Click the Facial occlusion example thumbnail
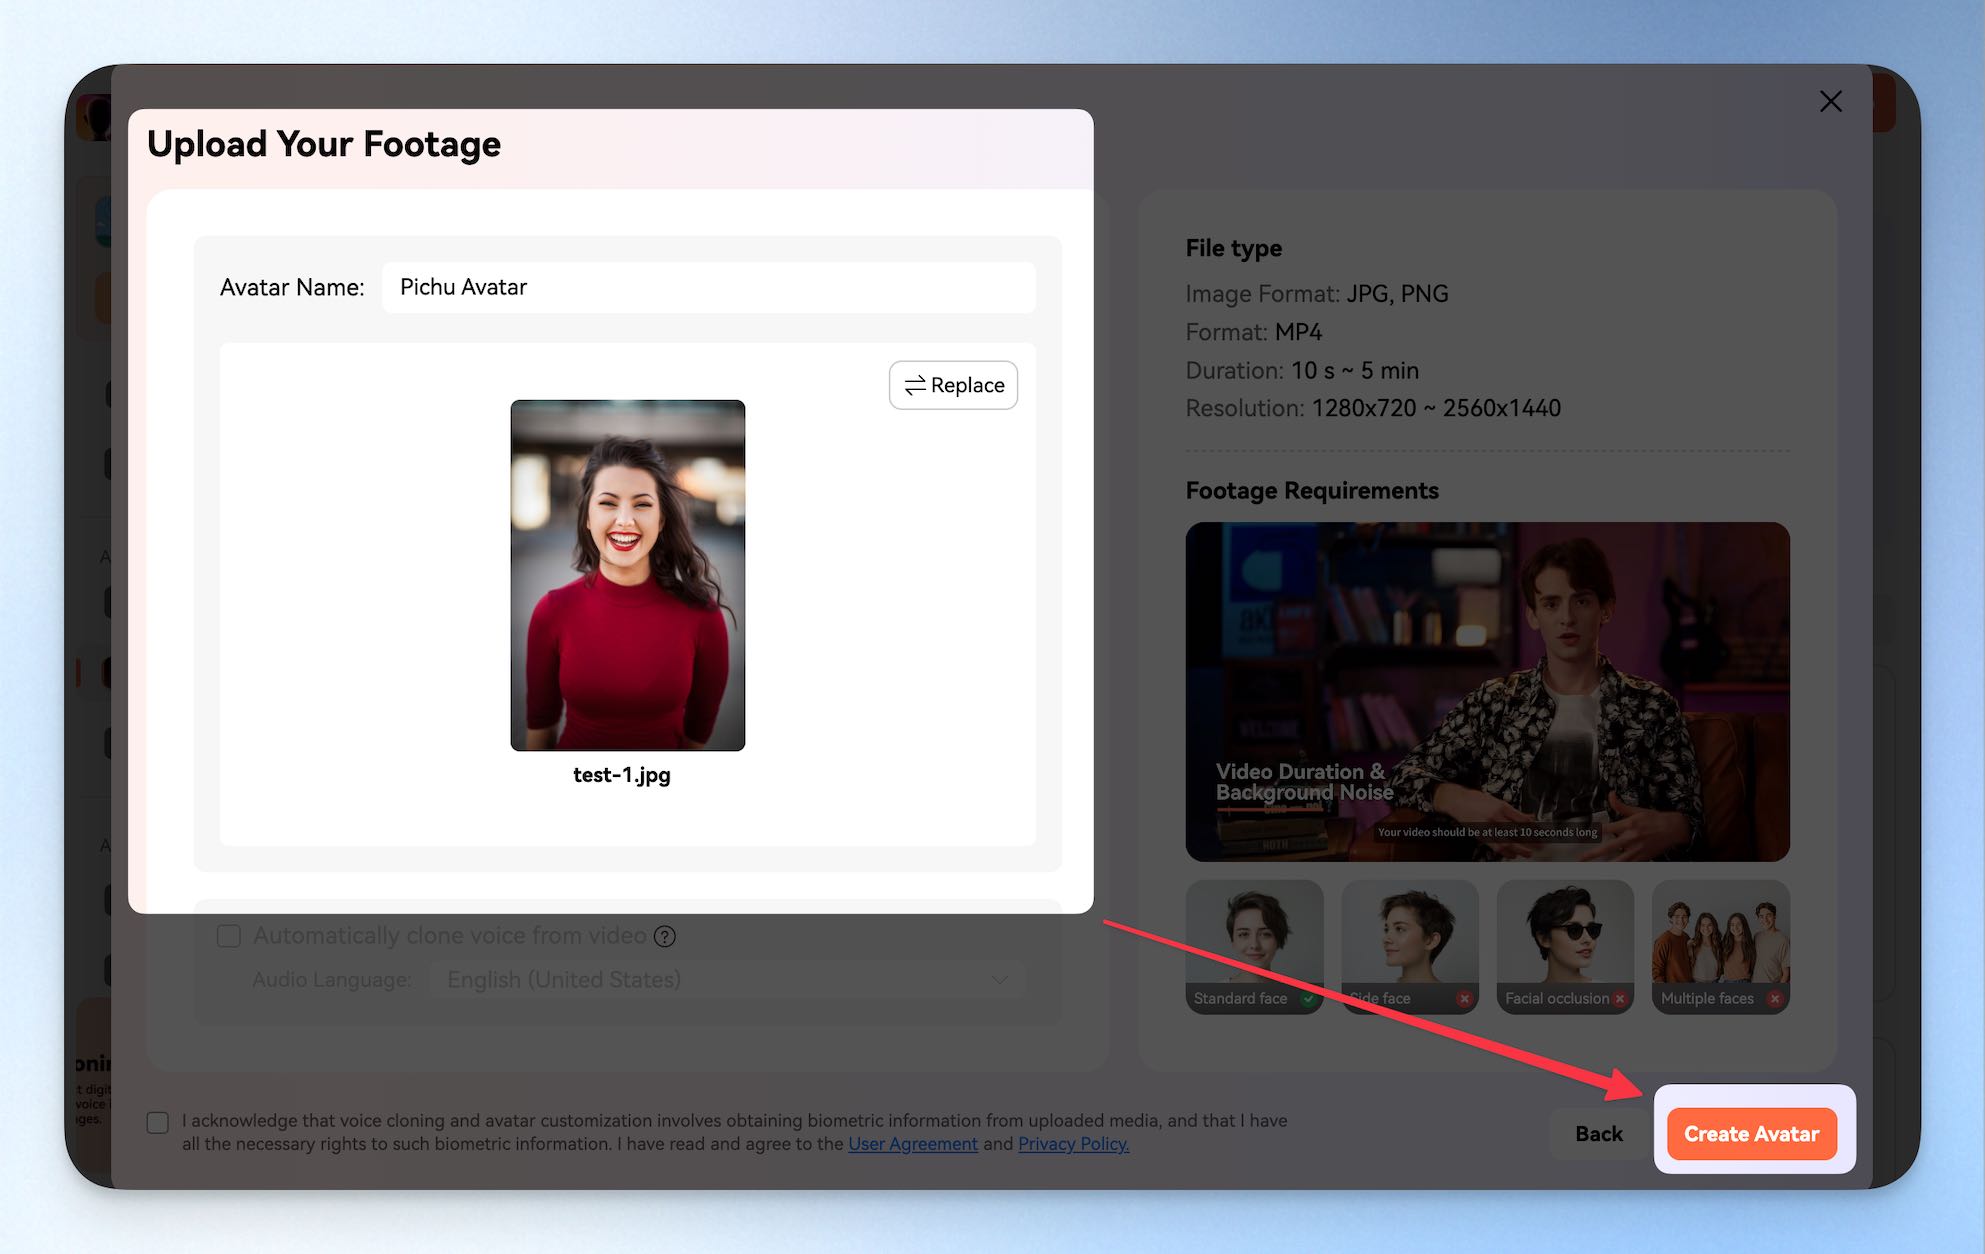Viewport: 1985px width, 1254px height. [x=1565, y=947]
